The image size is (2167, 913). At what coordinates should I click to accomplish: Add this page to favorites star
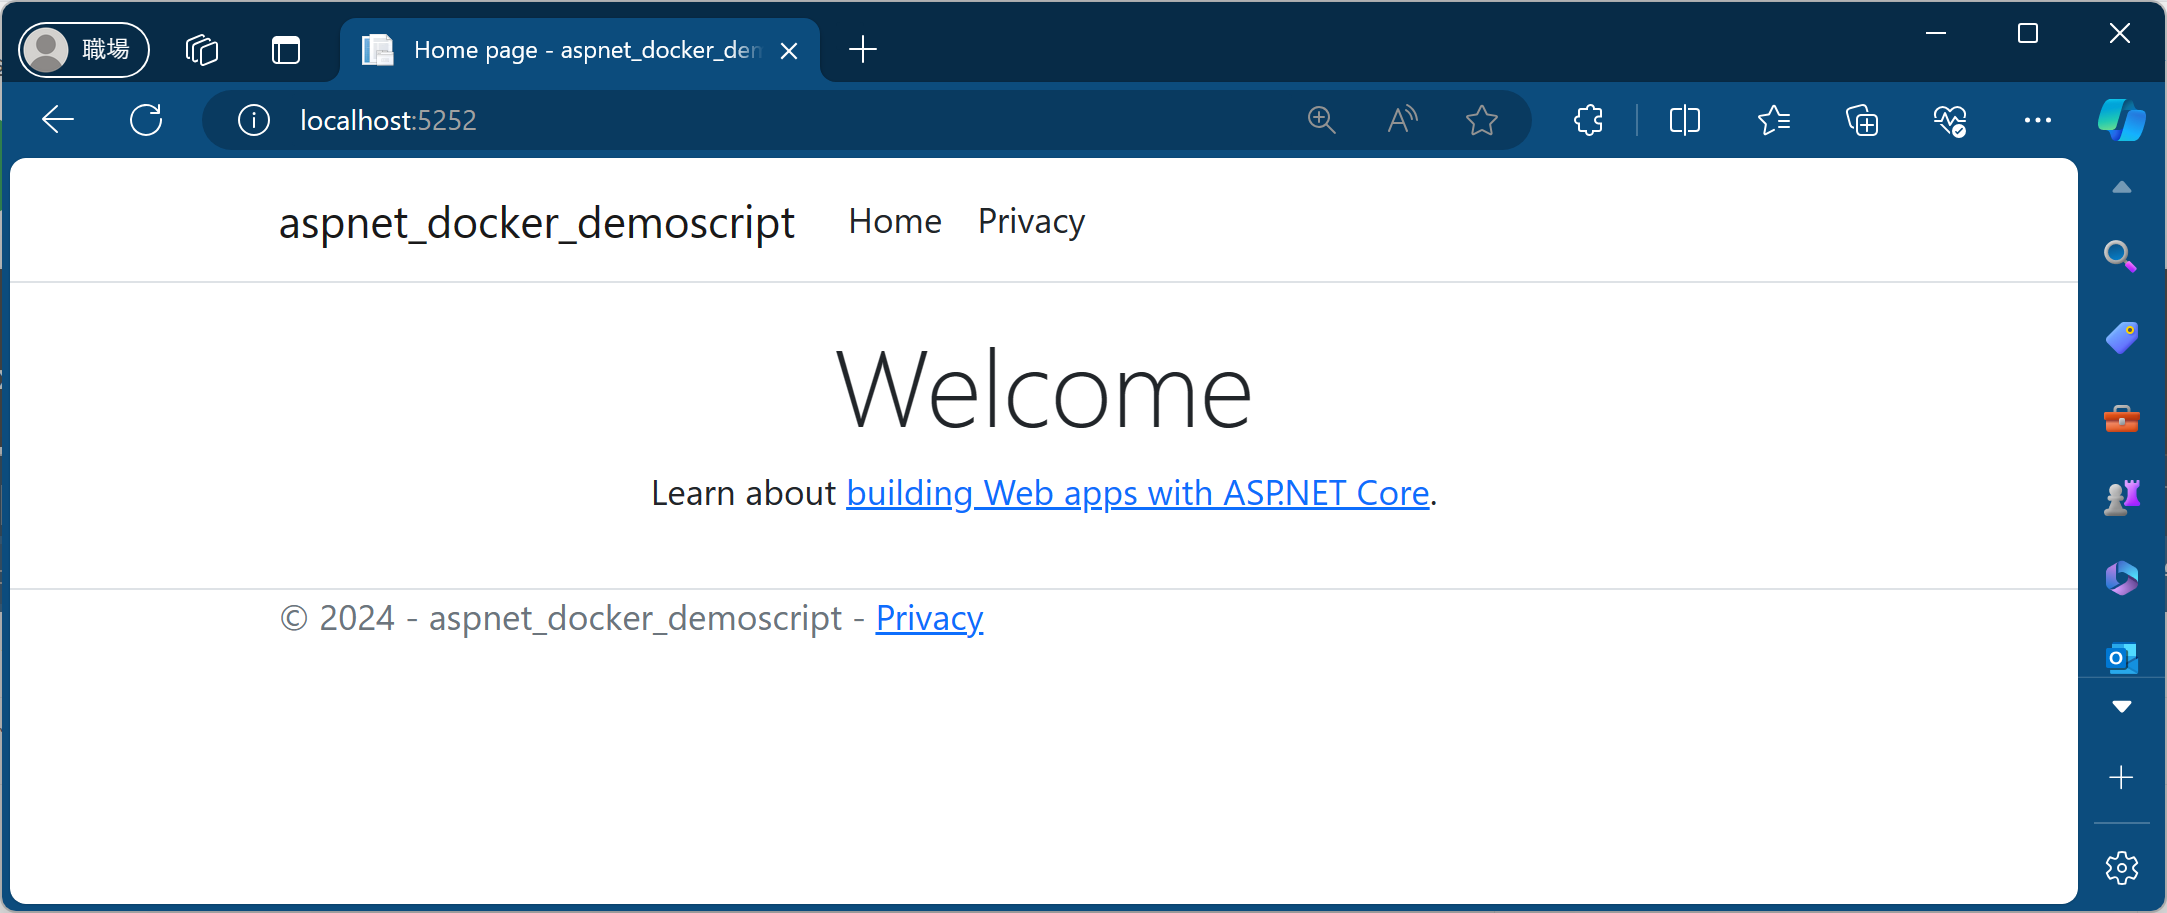tap(1482, 120)
